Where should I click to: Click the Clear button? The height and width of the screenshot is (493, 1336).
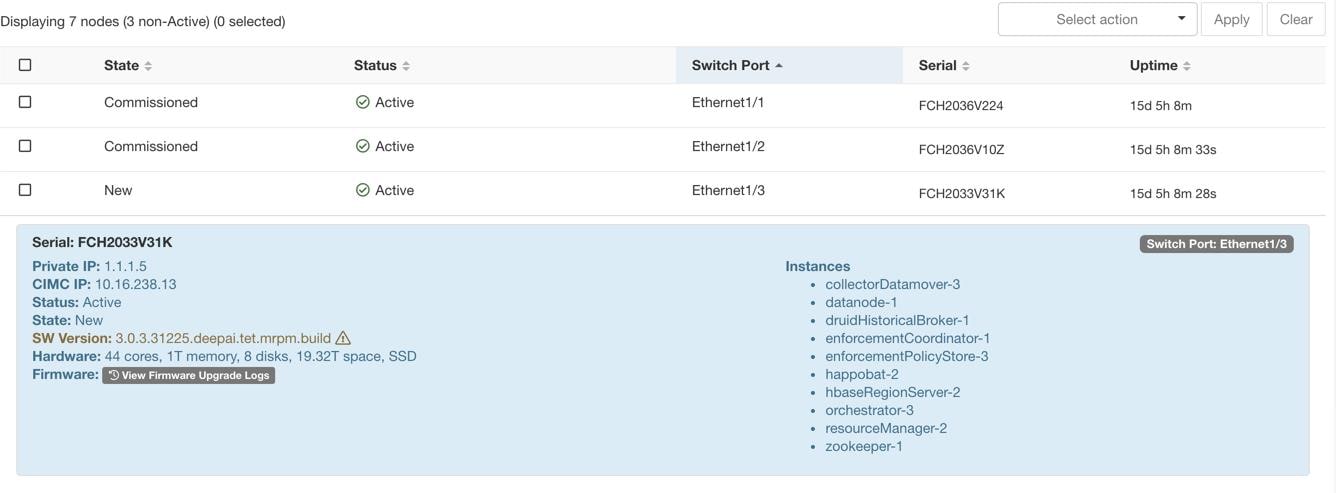click(1296, 19)
